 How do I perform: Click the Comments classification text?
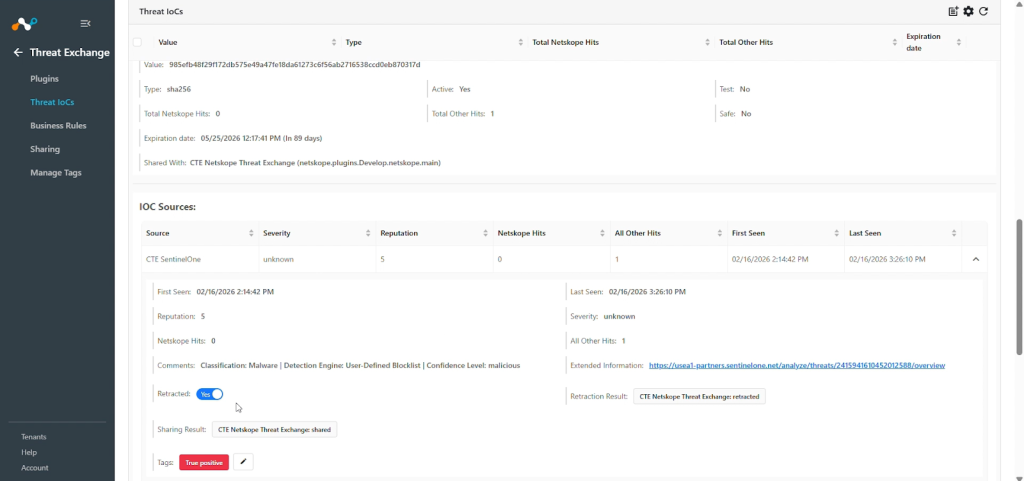[360, 365]
